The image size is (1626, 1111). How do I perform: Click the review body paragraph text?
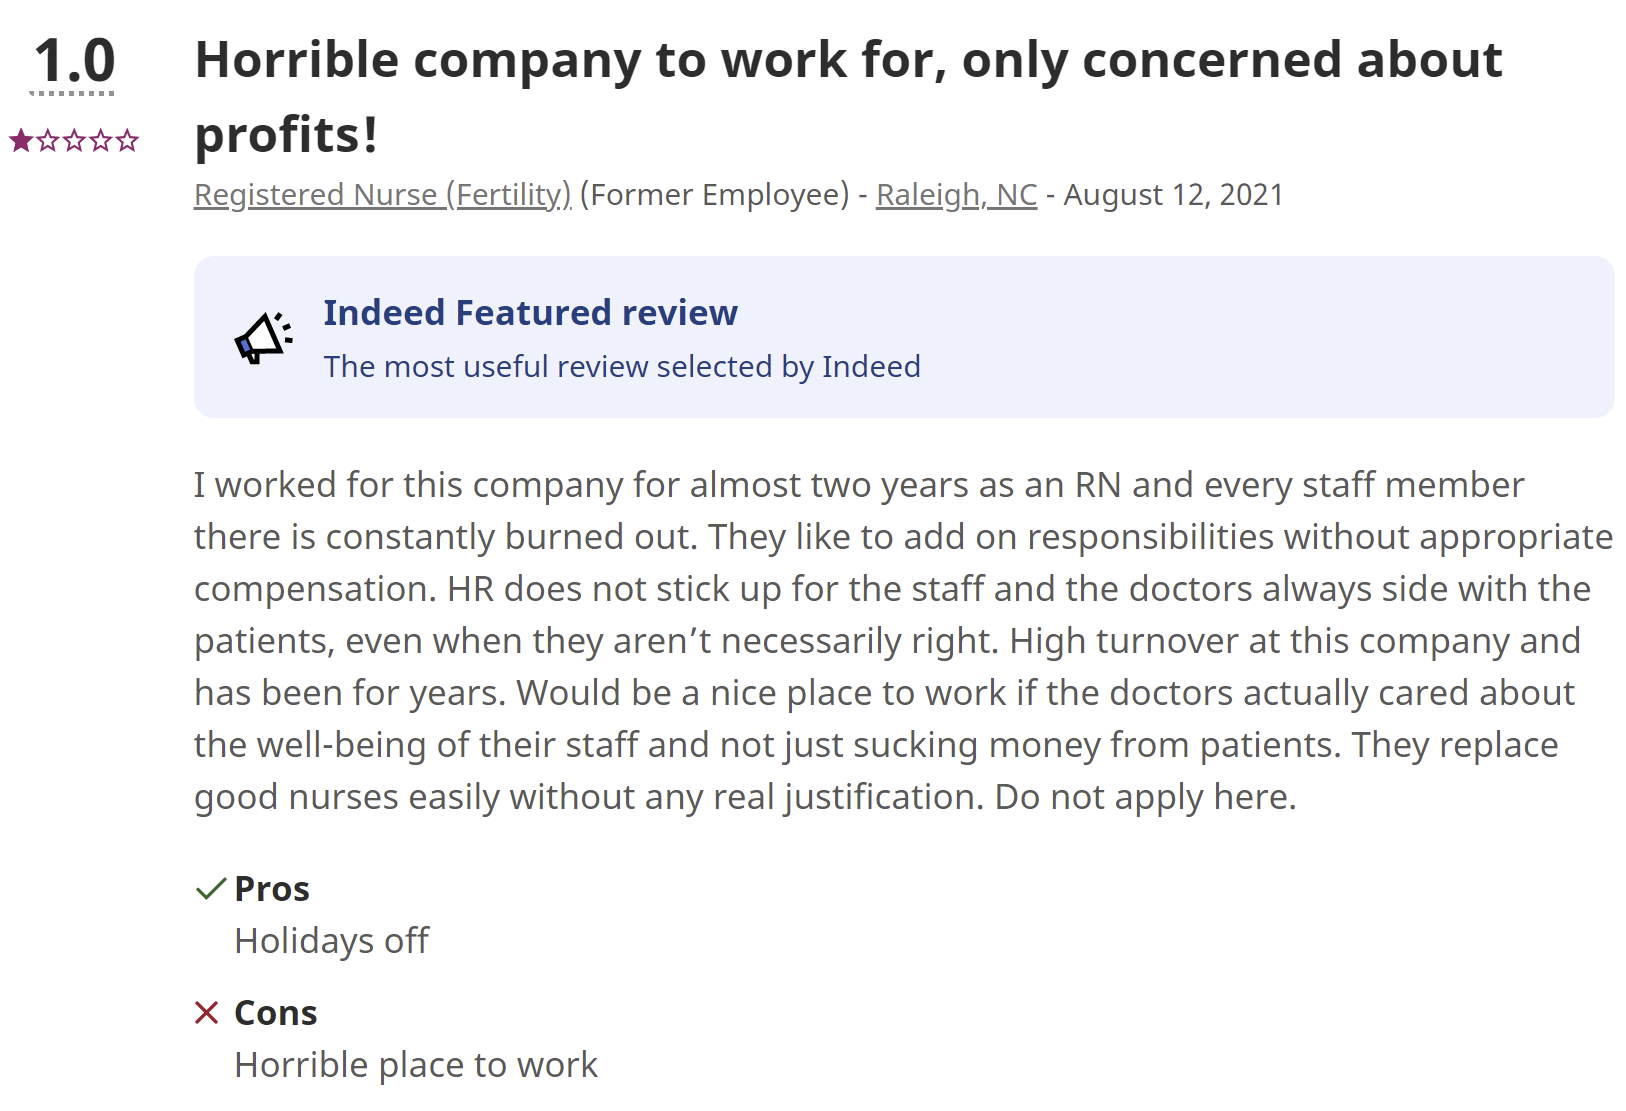click(x=903, y=641)
